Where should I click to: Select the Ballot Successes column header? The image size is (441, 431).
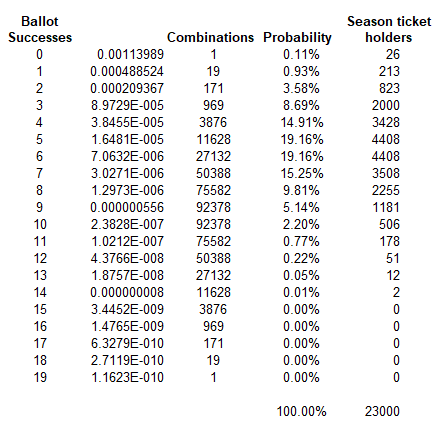pyautogui.click(x=40, y=29)
